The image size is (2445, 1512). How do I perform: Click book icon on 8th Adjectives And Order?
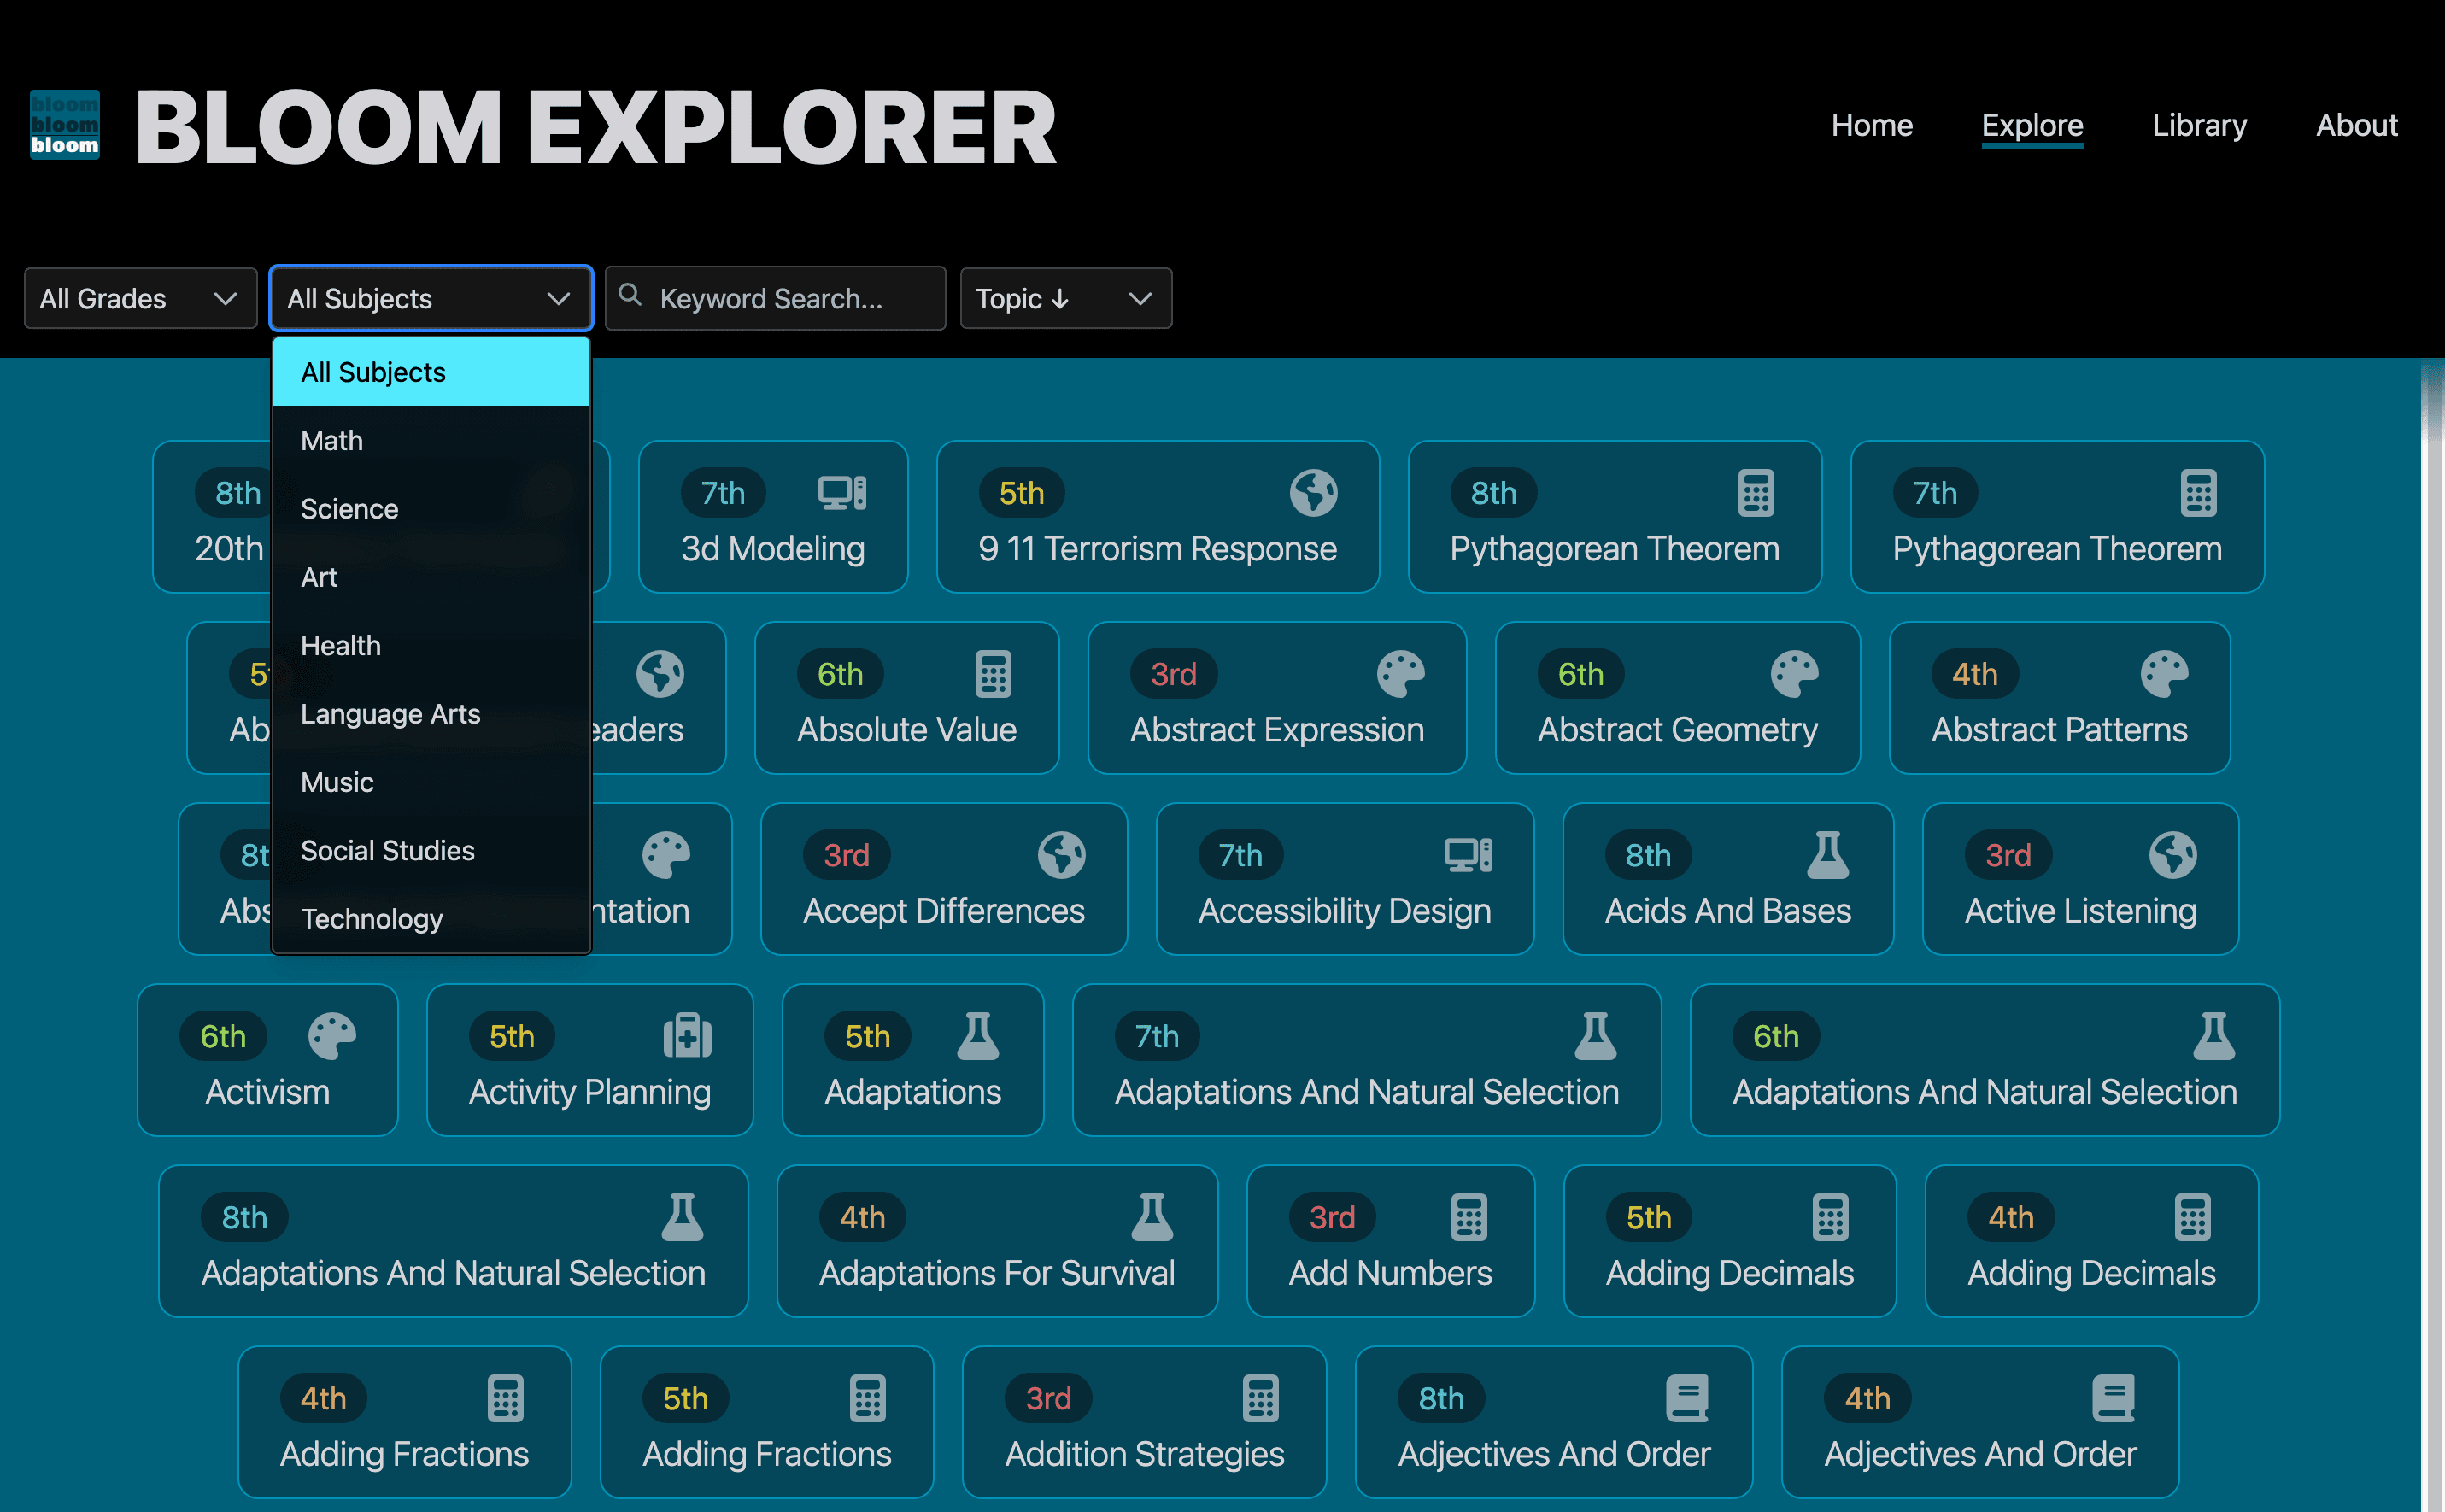[x=1687, y=1398]
